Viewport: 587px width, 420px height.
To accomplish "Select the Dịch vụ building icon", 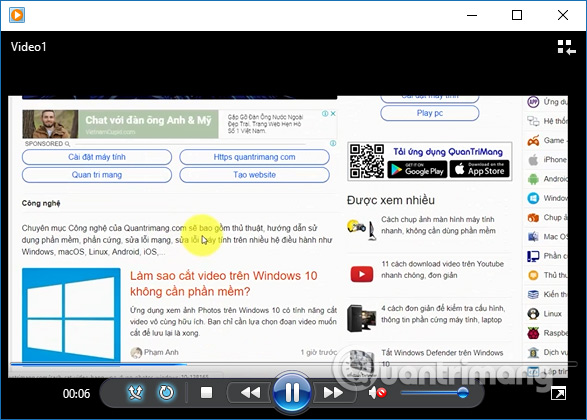I will tap(533, 352).
